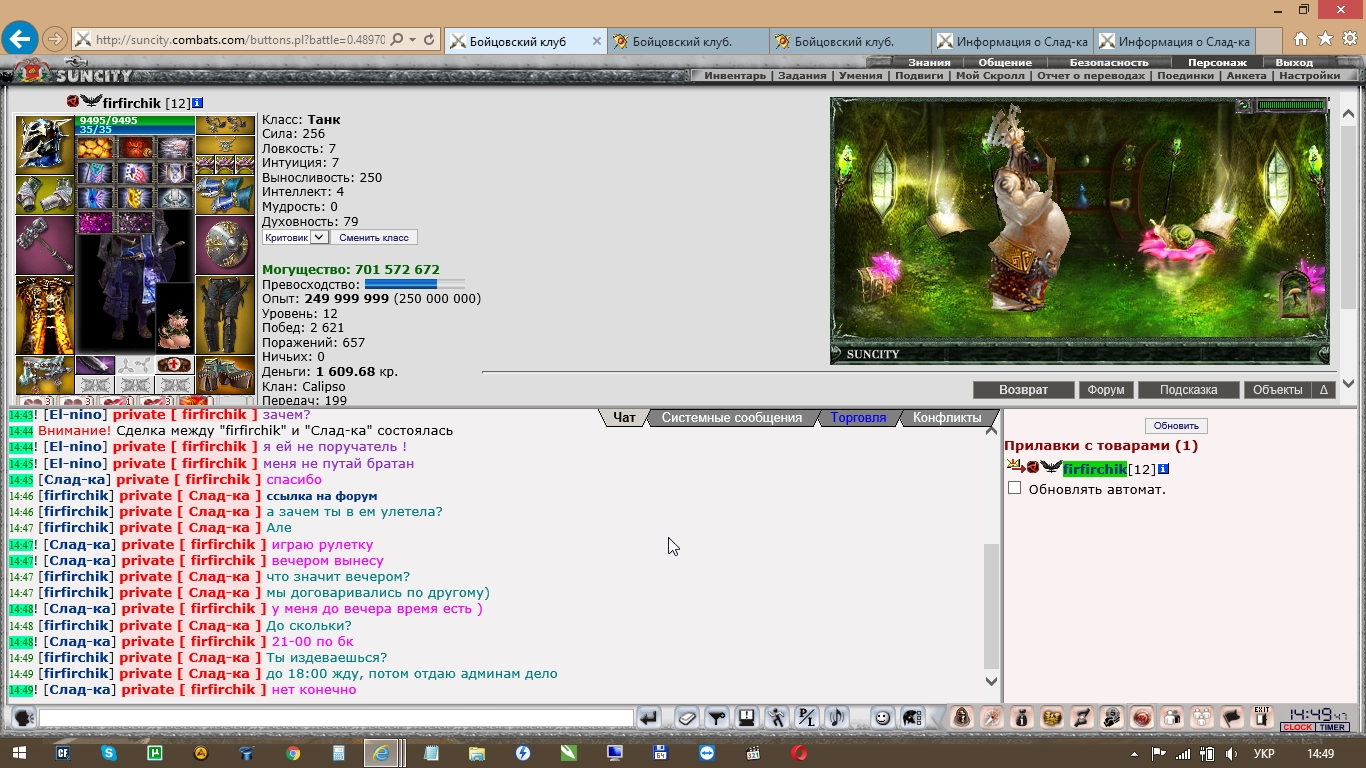Click the chat filter funnel icon
1366x768 pixels.
point(716,717)
